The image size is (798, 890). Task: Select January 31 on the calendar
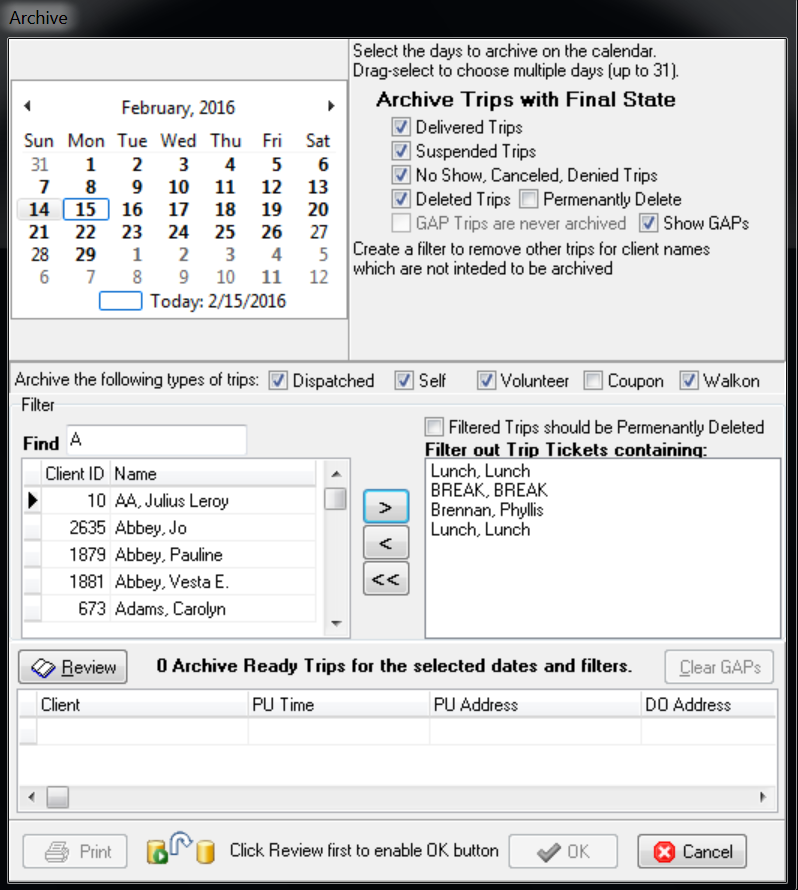click(x=39, y=165)
